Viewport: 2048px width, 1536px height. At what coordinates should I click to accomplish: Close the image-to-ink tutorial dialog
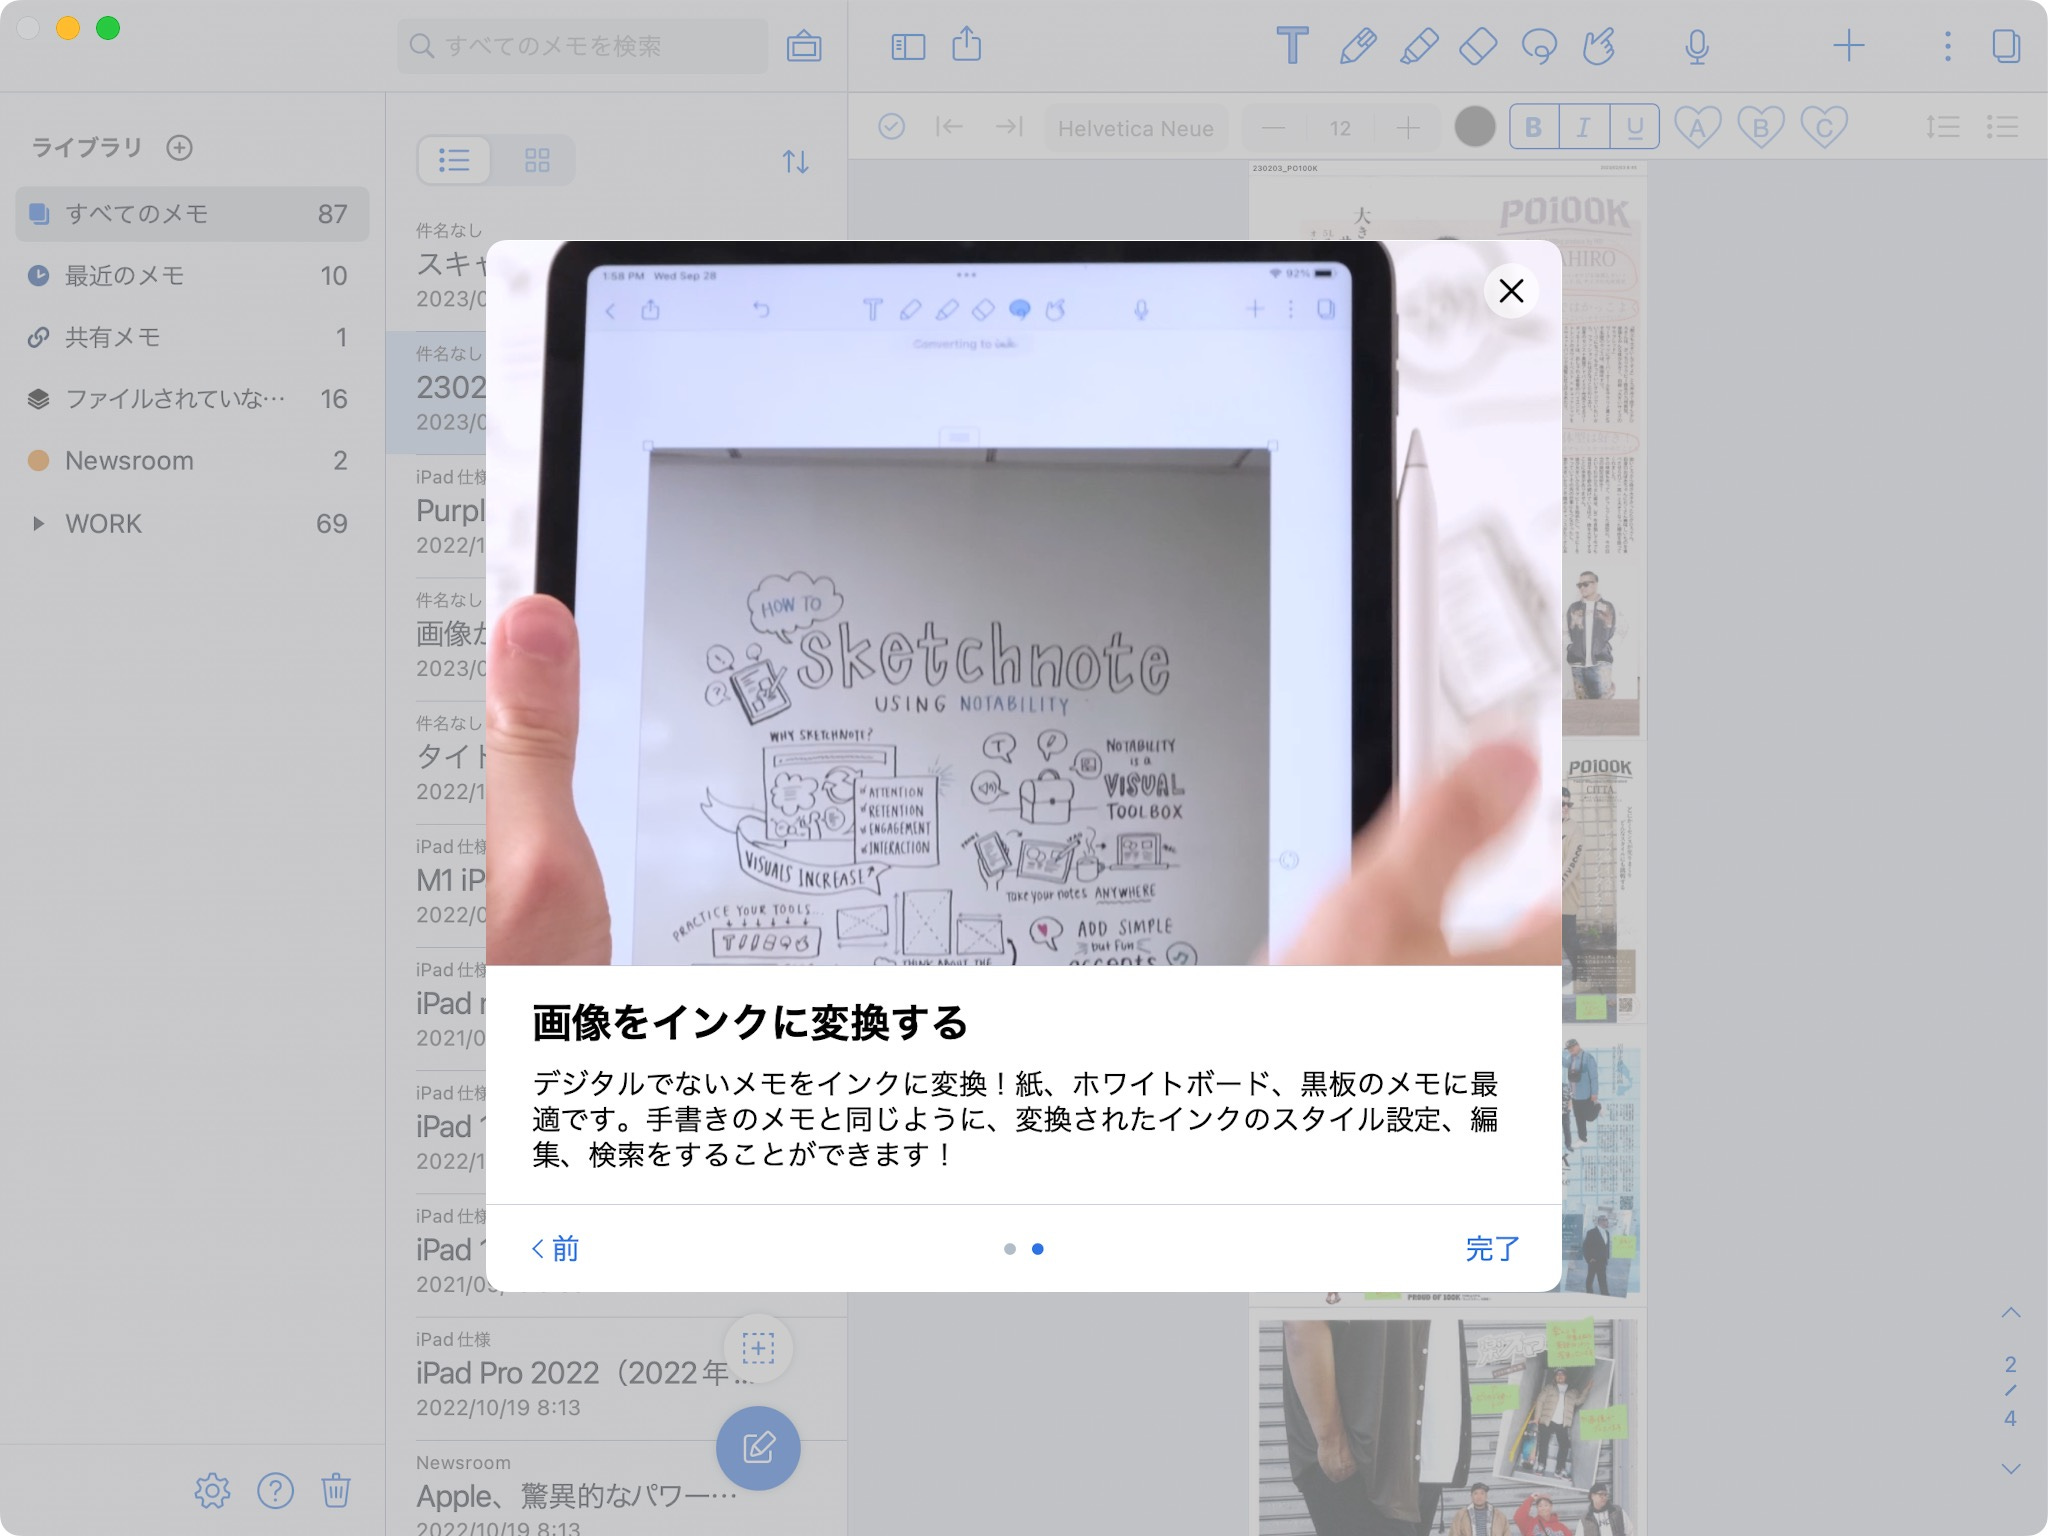tap(1511, 291)
